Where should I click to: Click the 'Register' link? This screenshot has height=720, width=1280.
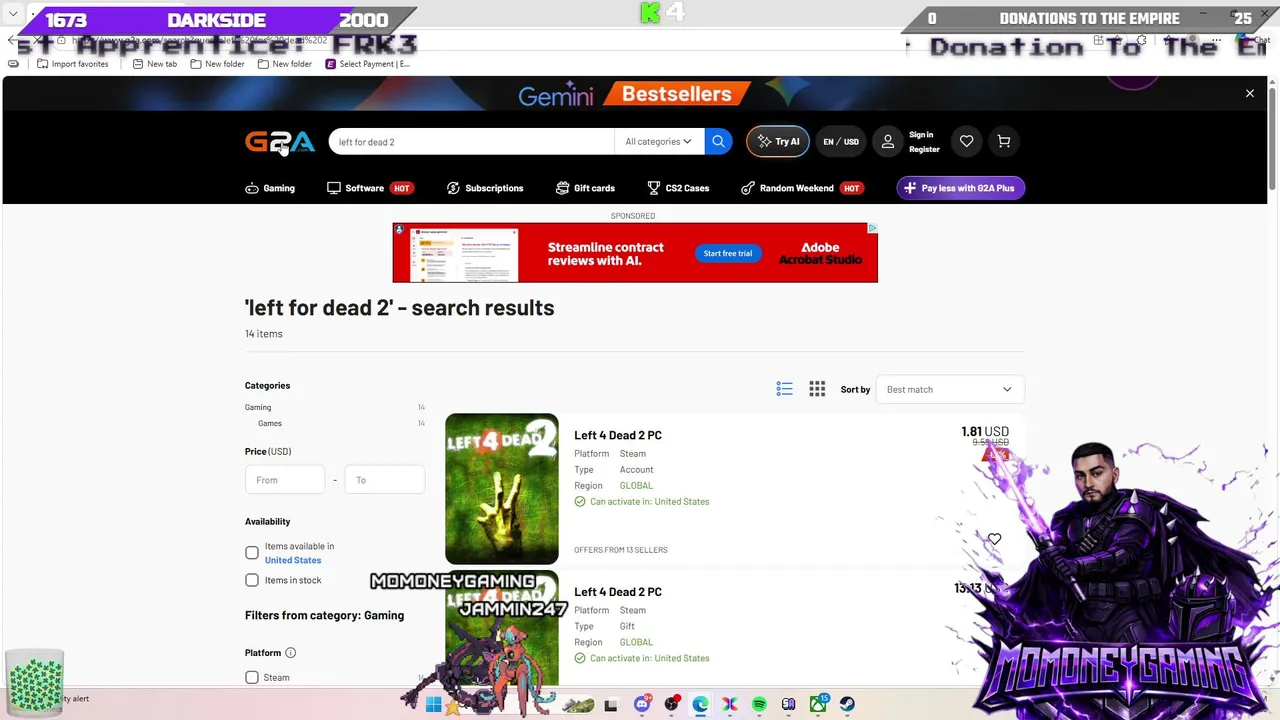pos(924,150)
